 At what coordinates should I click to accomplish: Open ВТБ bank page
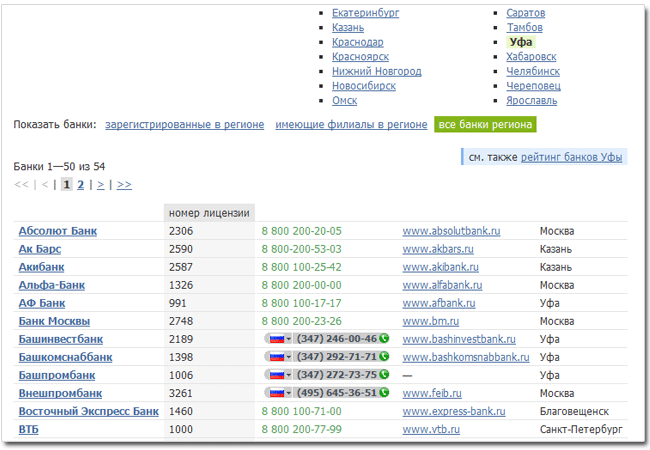[29, 430]
